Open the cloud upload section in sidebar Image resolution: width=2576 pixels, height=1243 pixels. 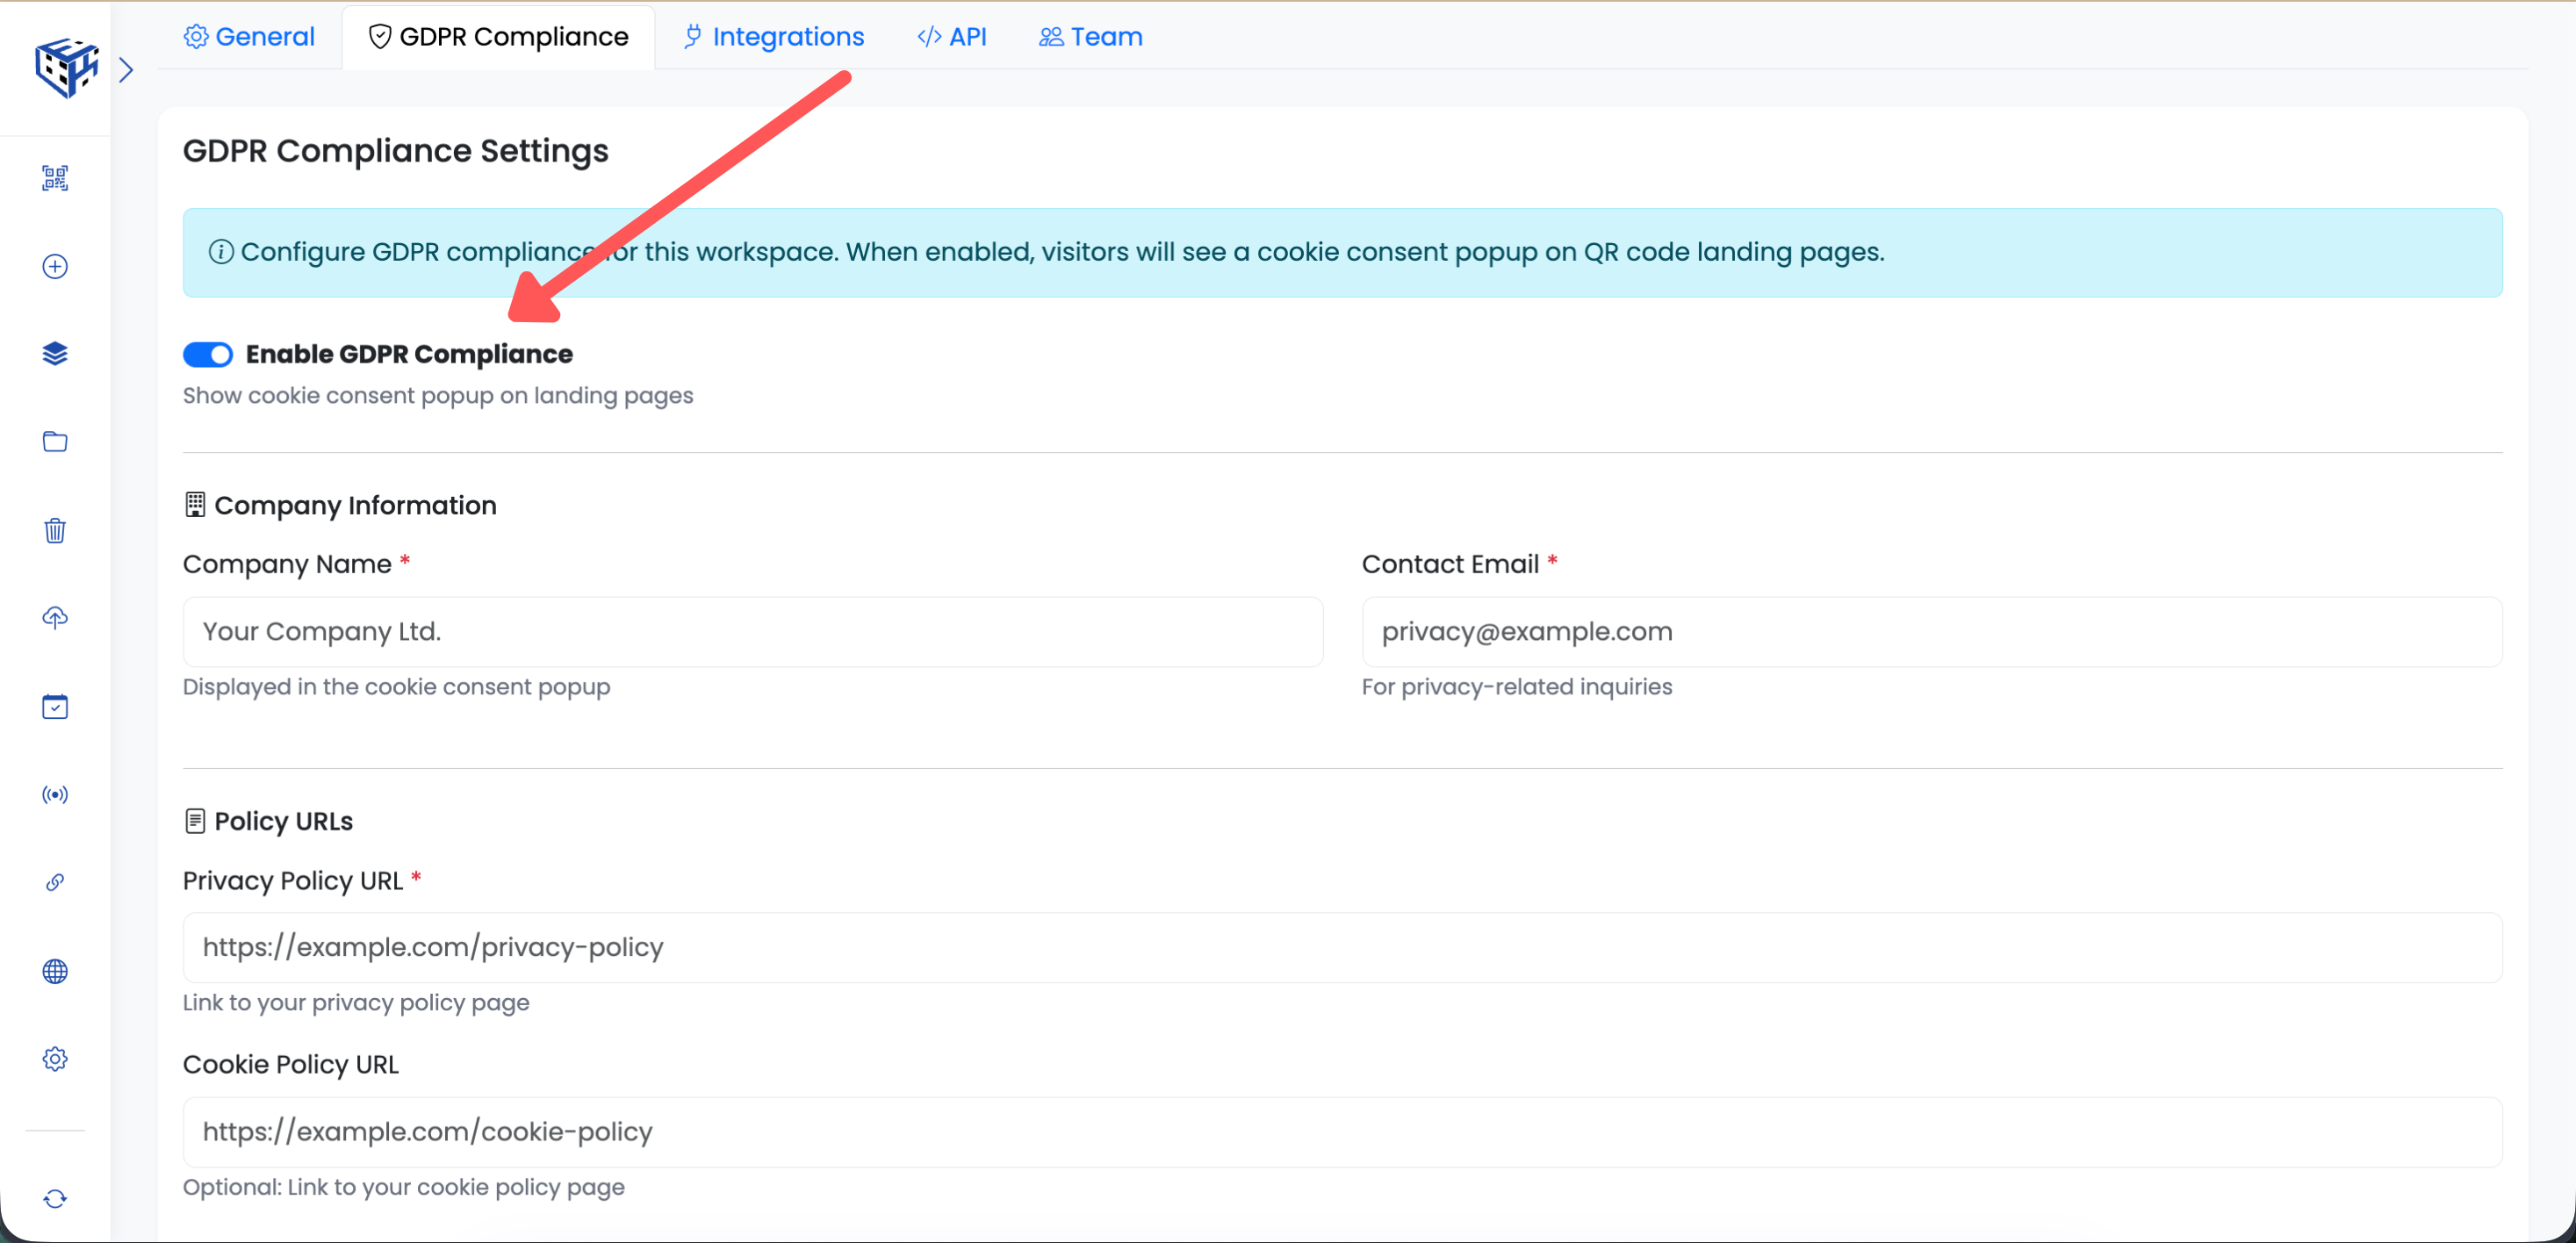coord(55,618)
